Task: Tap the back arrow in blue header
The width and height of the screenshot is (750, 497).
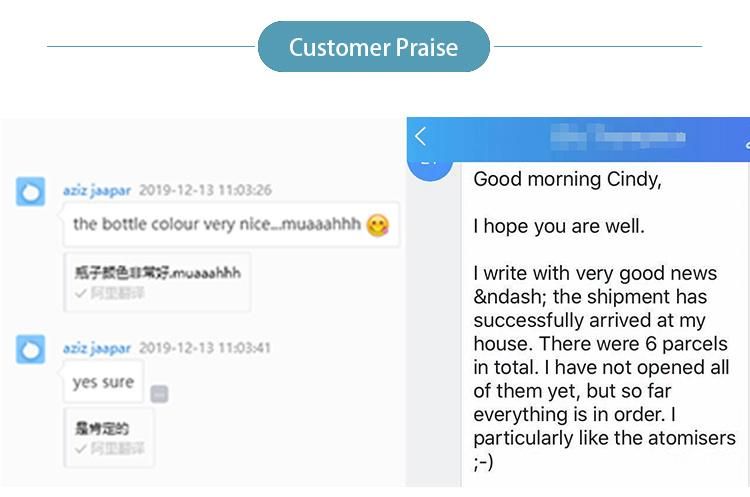Action: pyautogui.click(x=420, y=137)
